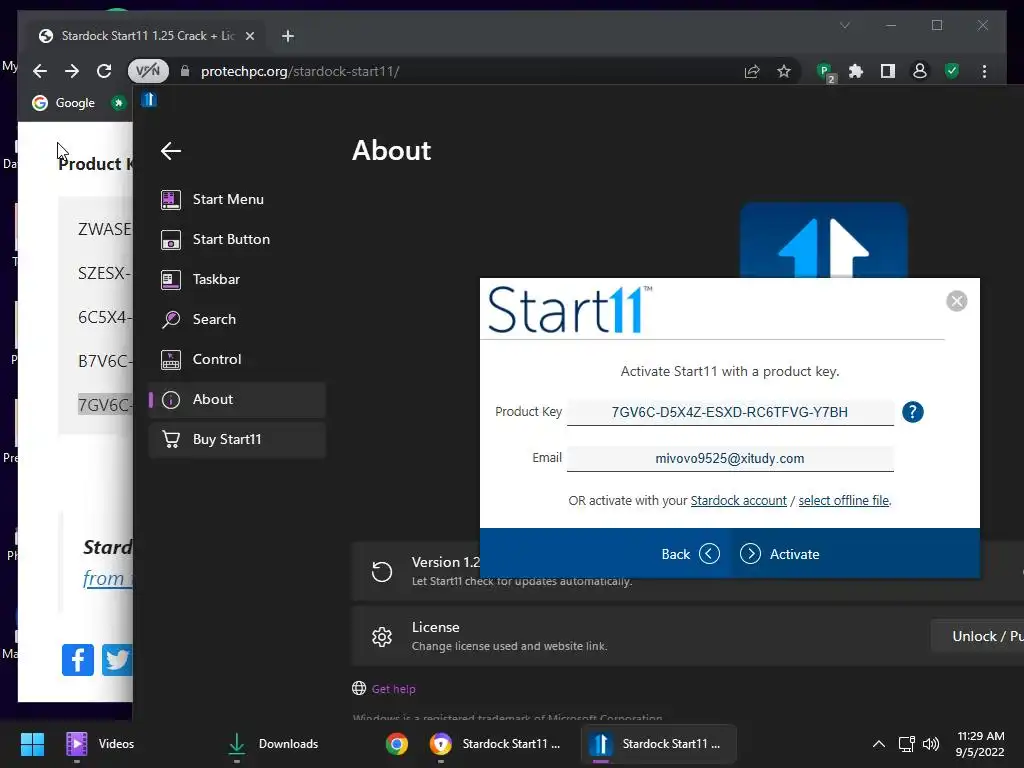This screenshot has height=768, width=1024.
Task: Click the Back button in activation dialog
Action: [690, 554]
